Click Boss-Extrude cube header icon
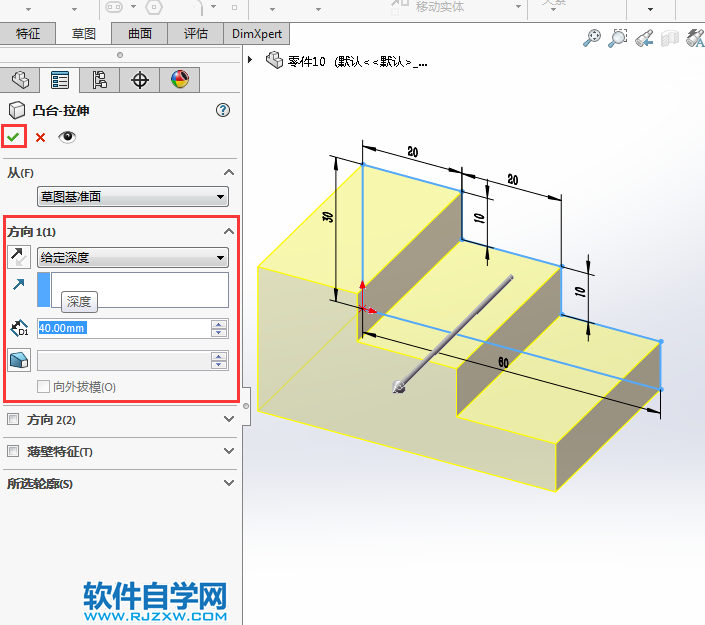 [x=17, y=110]
